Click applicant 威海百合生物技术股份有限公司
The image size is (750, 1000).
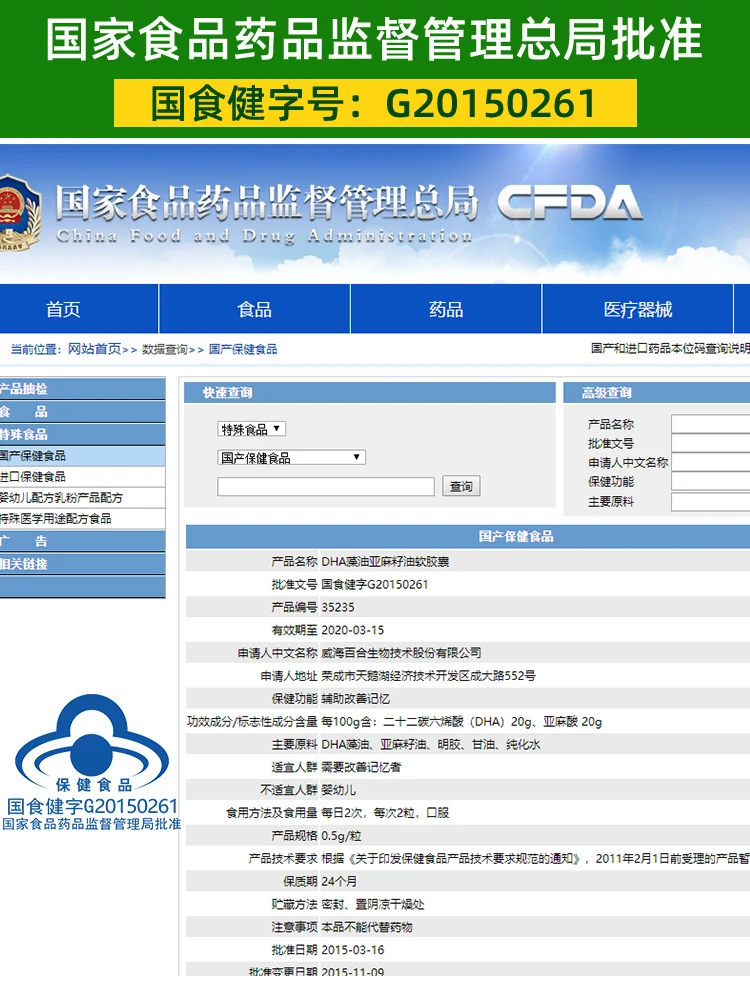click(401, 653)
